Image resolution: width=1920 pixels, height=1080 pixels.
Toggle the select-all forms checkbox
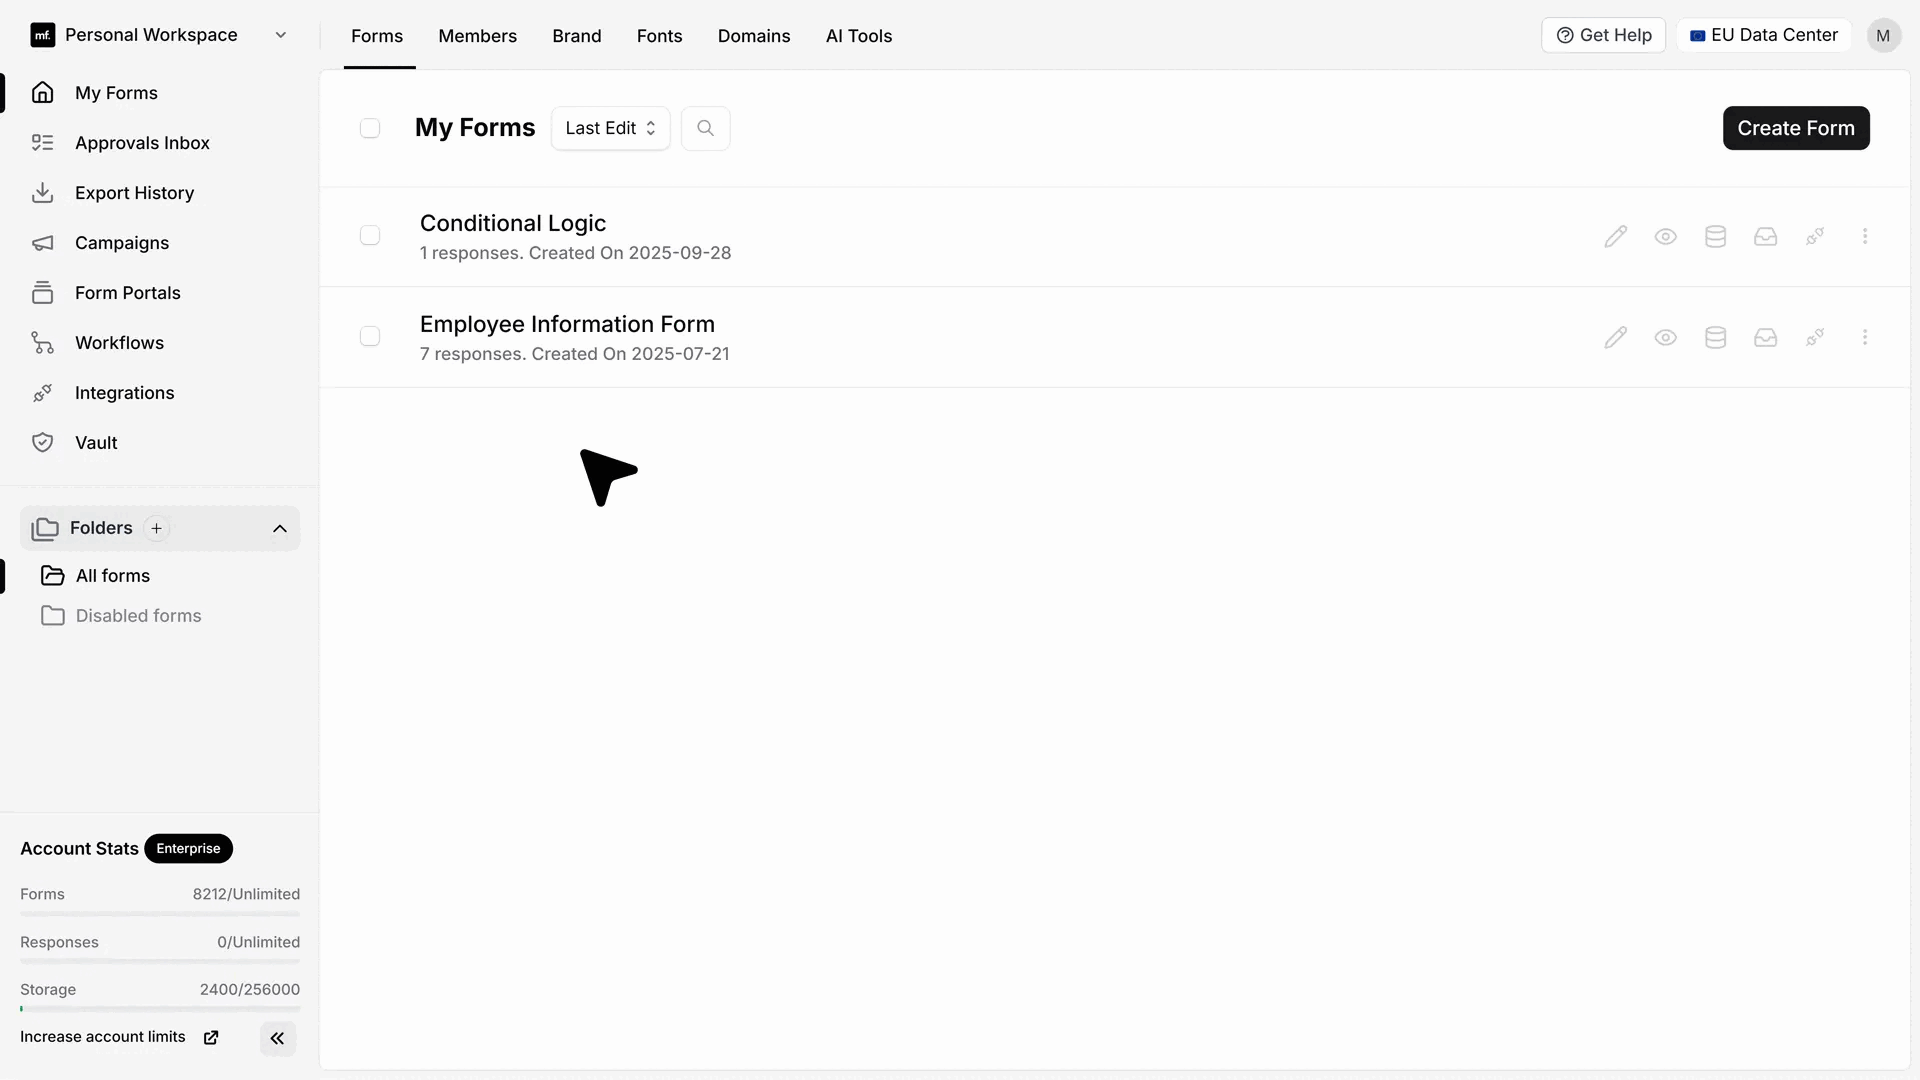tap(370, 128)
